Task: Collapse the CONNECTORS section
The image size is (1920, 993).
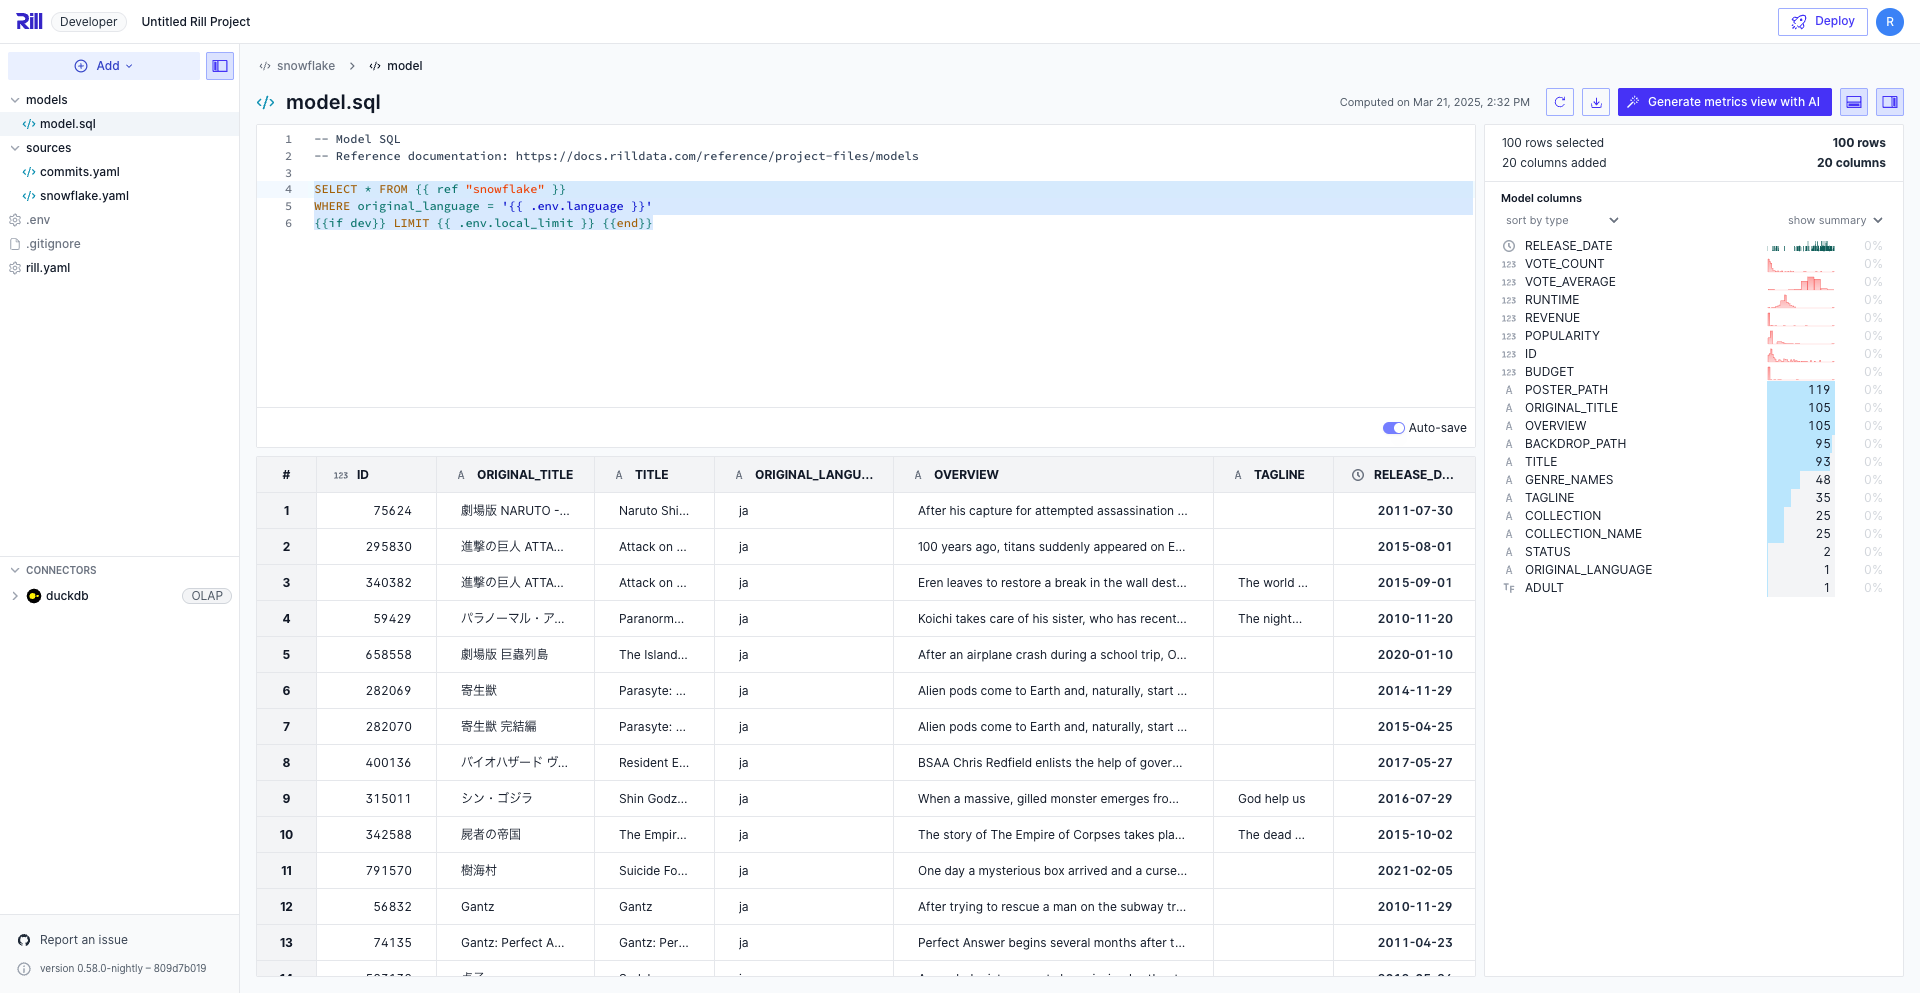Action: pyautogui.click(x=15, y=570)
